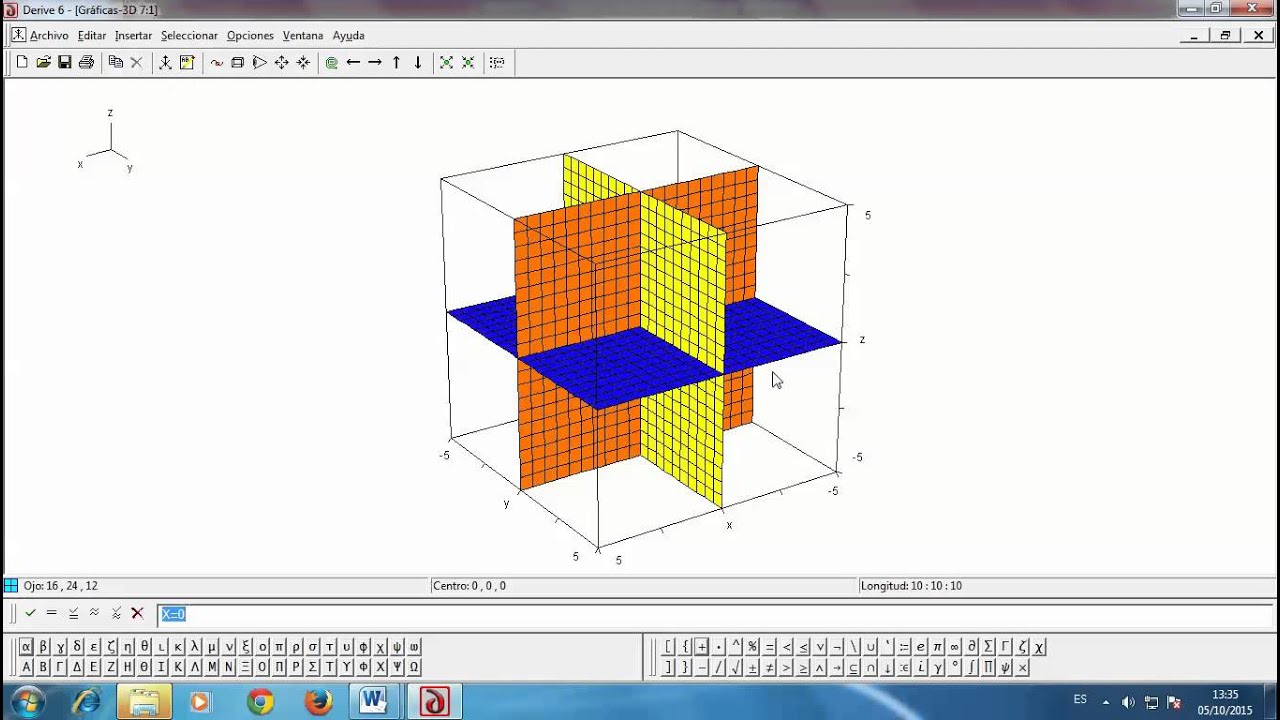Click the Copy plot window icon
1280x720 pixels.
[116, 62]
